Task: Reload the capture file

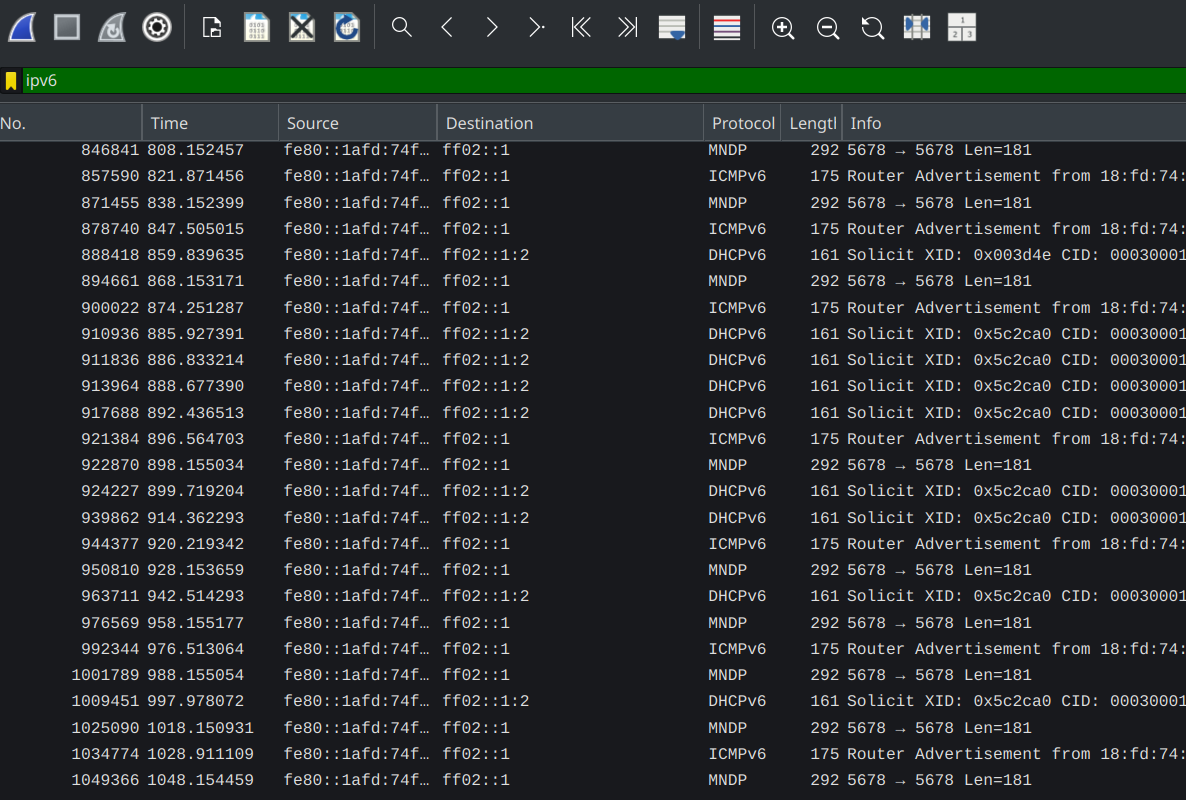Action: [347, 27]
